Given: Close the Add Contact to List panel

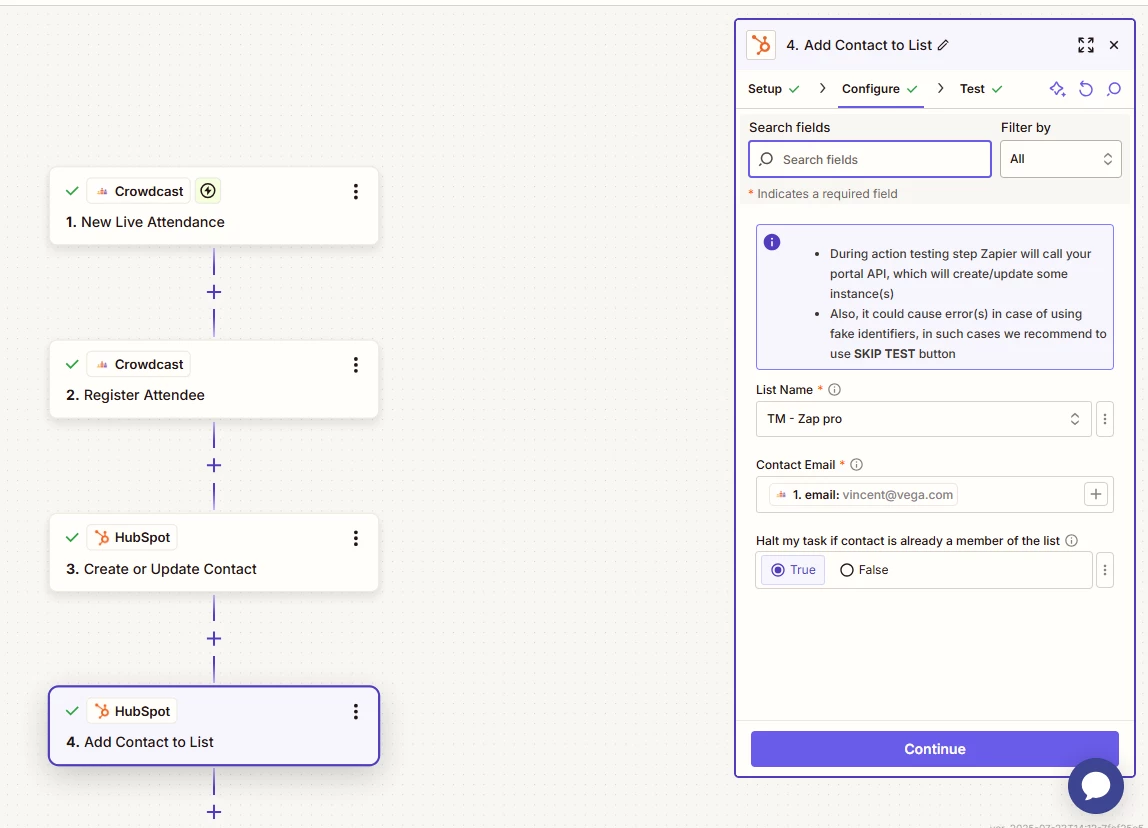Looking at the screenshot, I should point(1114,45).
